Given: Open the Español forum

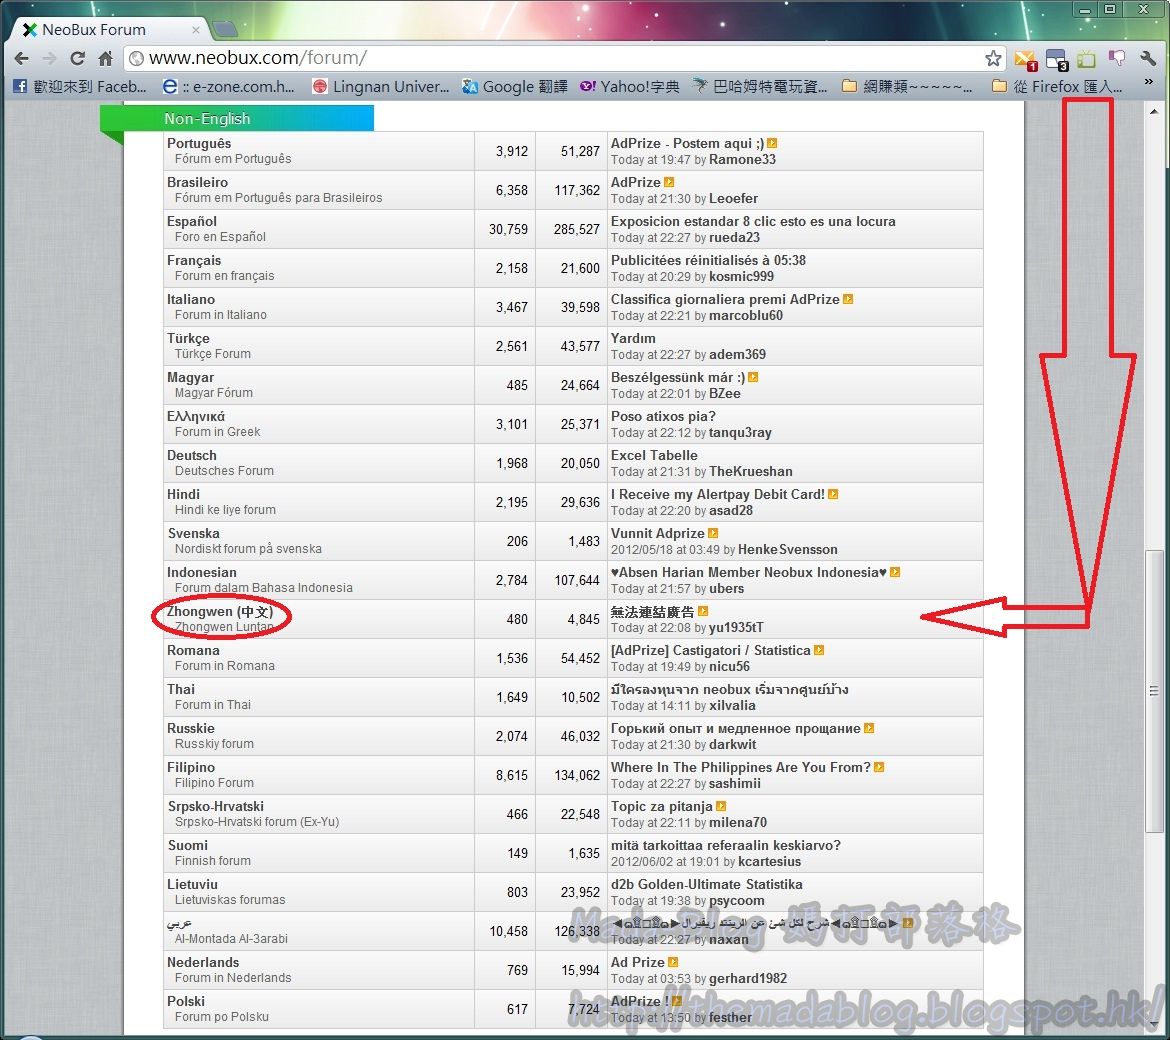Looking at the screenshot, I should pyautogui.click(x=192, y=221).
